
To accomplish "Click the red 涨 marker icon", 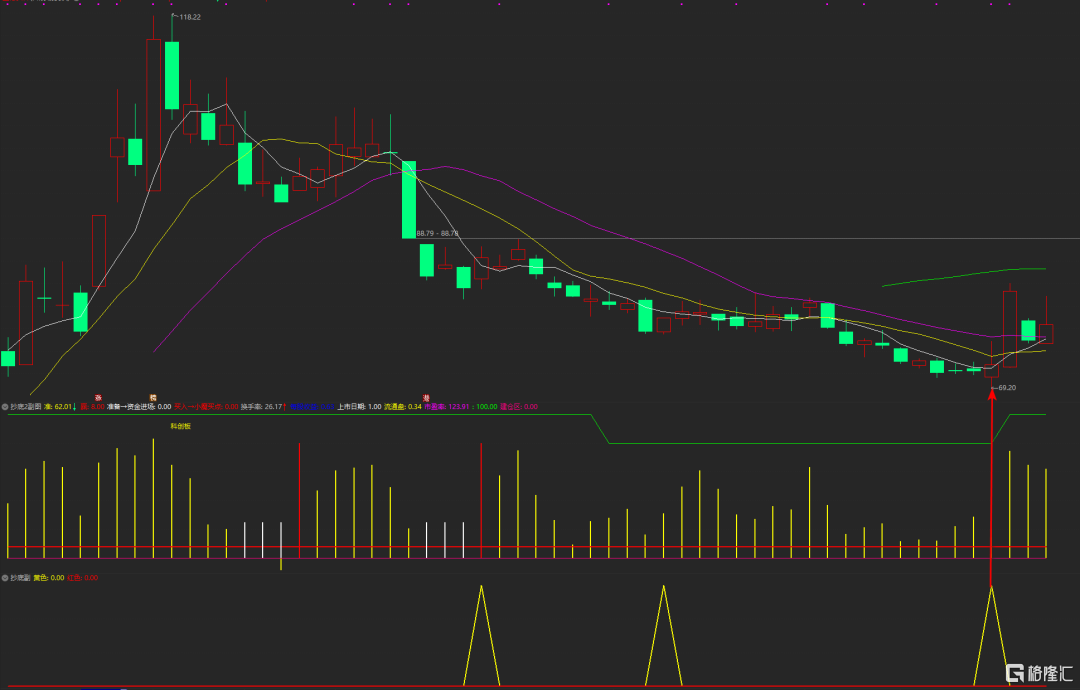I will 98,398.
